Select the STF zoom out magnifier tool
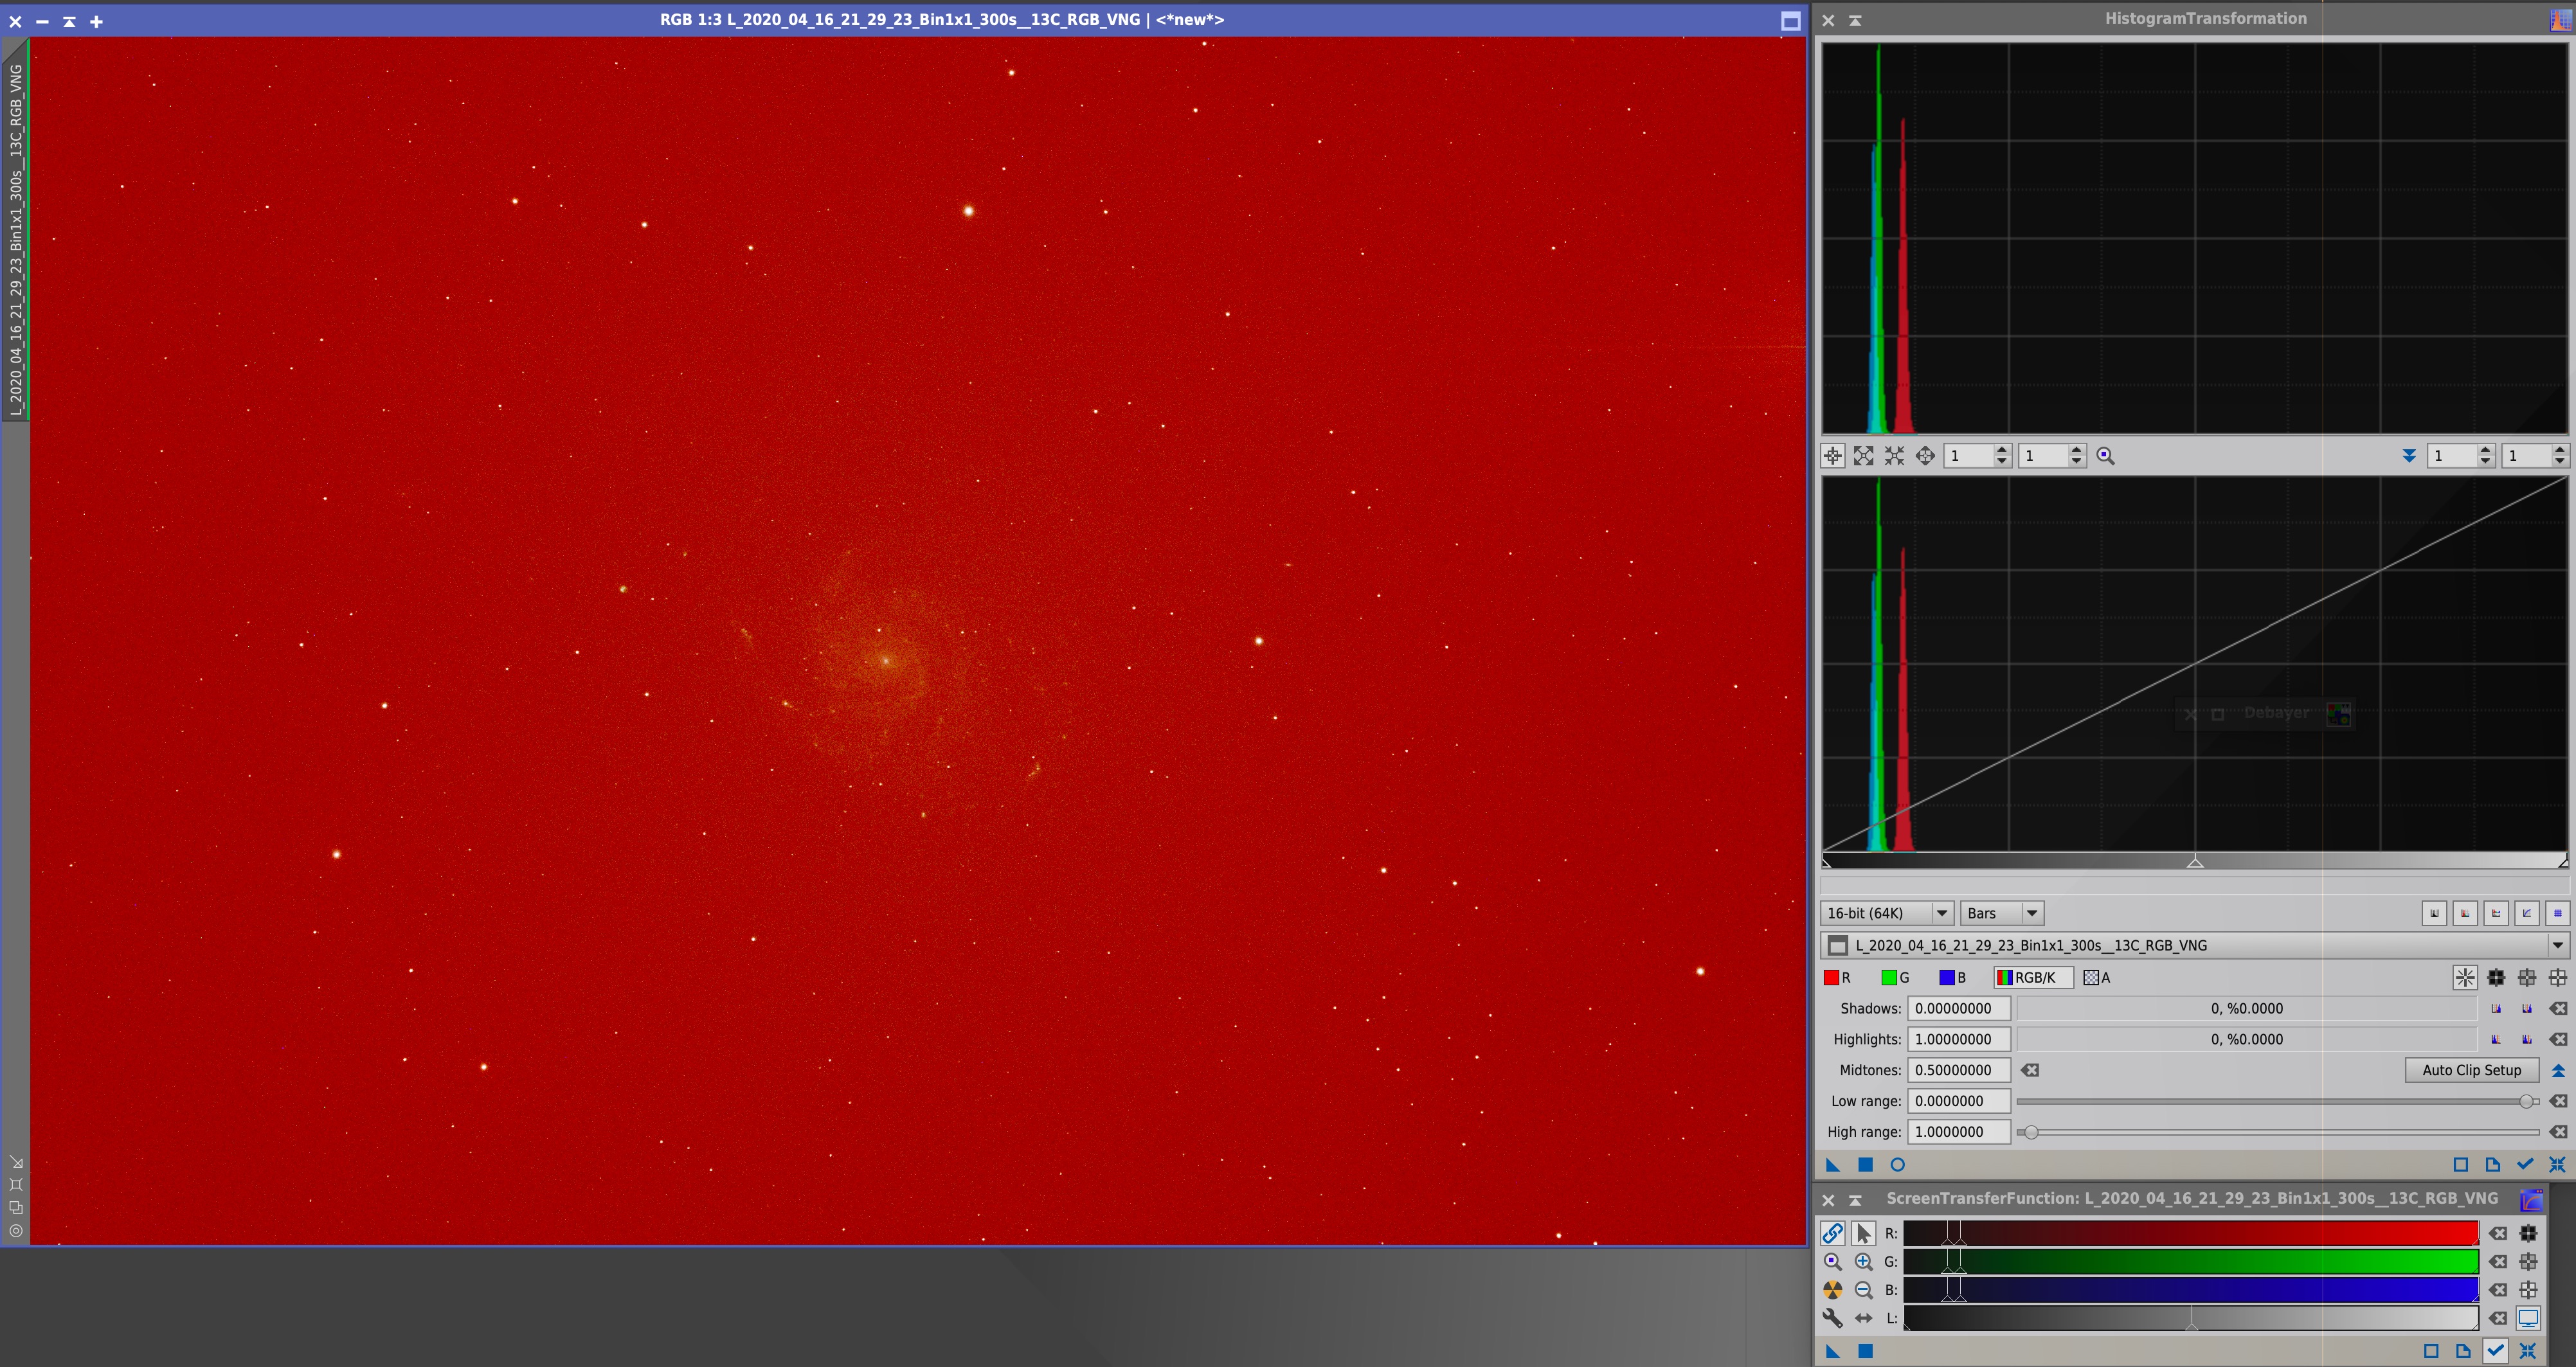The width and height of the screenshot is (2576, 1367). 1863,1290
